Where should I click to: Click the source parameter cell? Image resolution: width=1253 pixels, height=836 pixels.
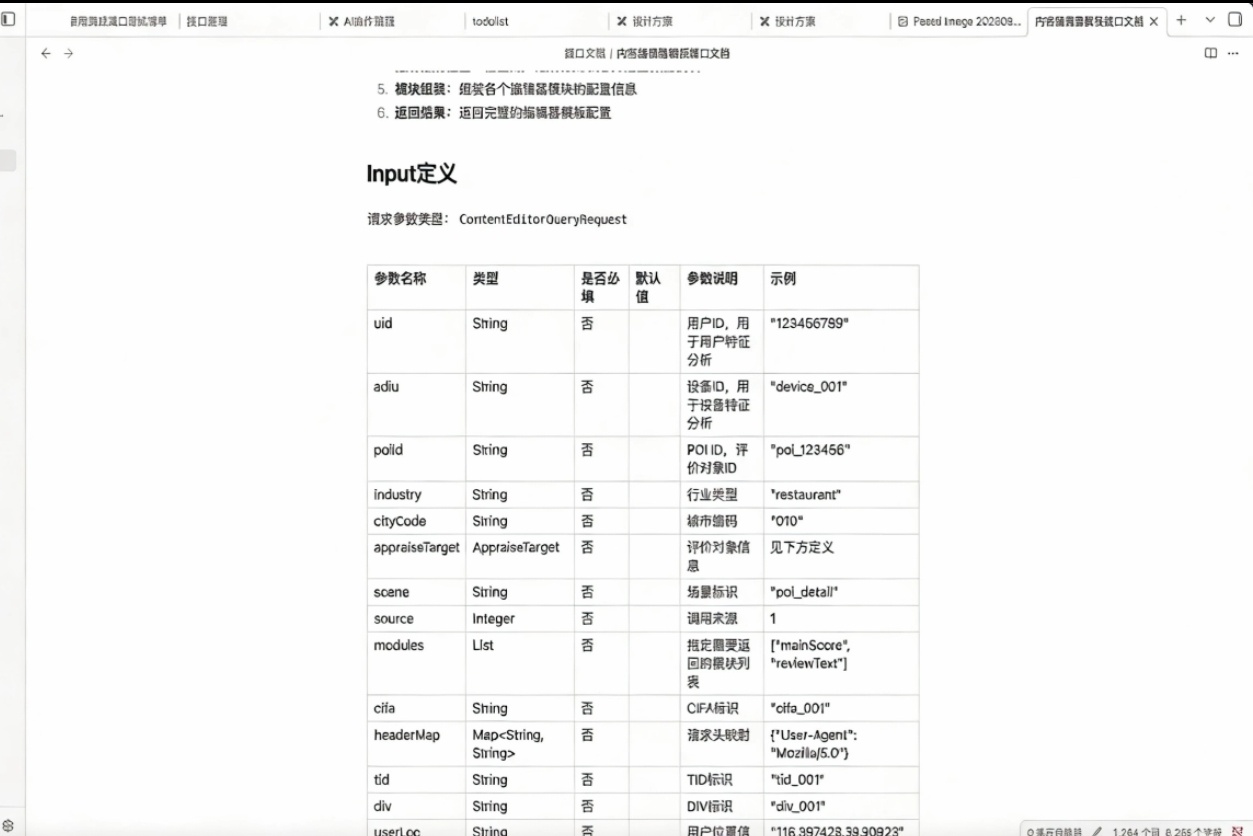[416, 619]
